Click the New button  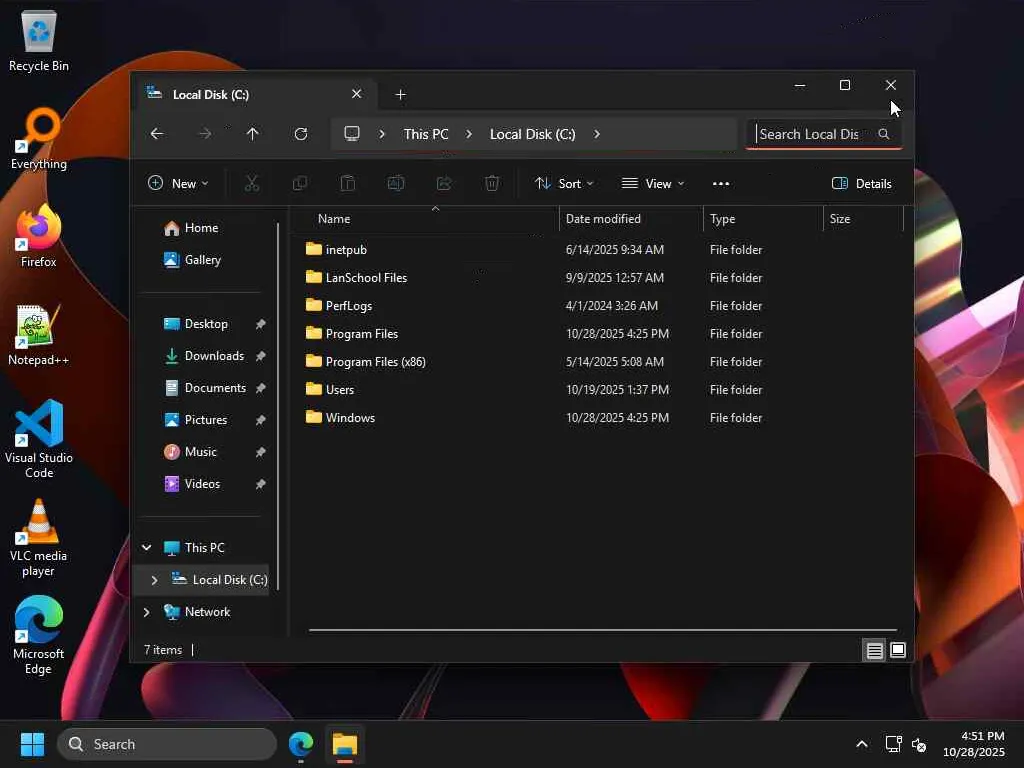pos(178,184)
